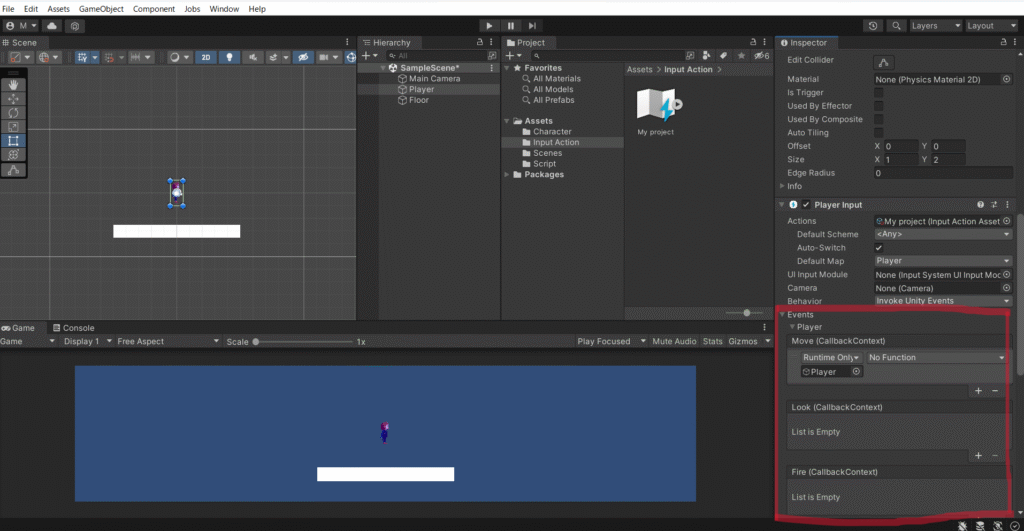Open the global search magnifier icon
The image size is (1024, 531).
[895, 26]
